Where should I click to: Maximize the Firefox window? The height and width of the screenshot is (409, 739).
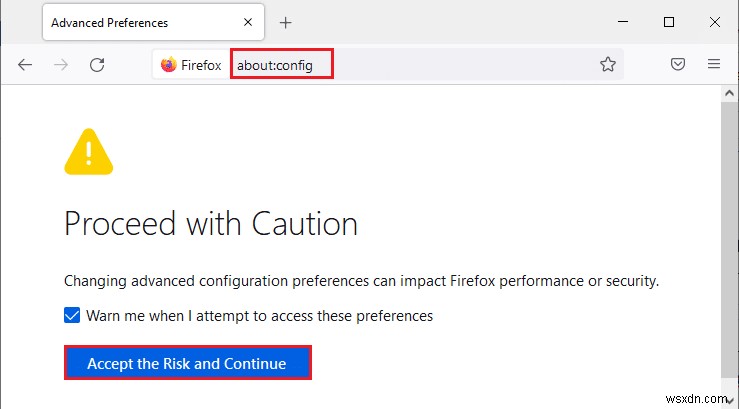[669, 22]
